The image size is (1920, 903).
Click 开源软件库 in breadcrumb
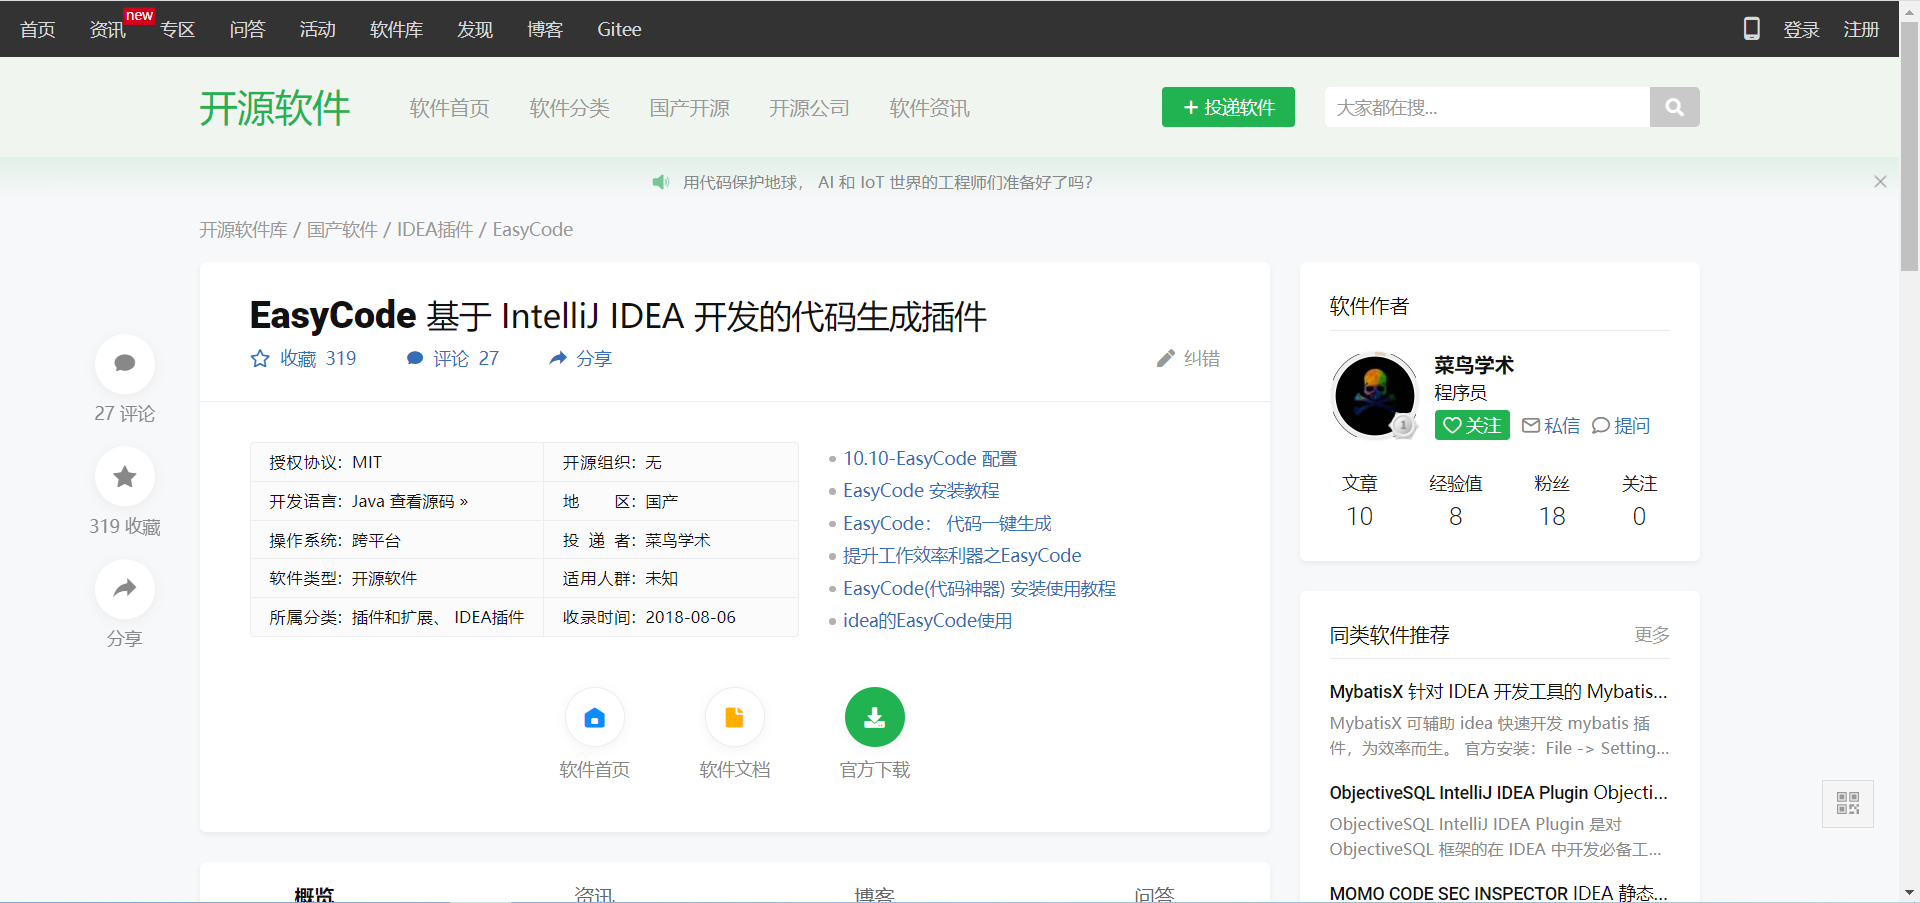[243, 229]
